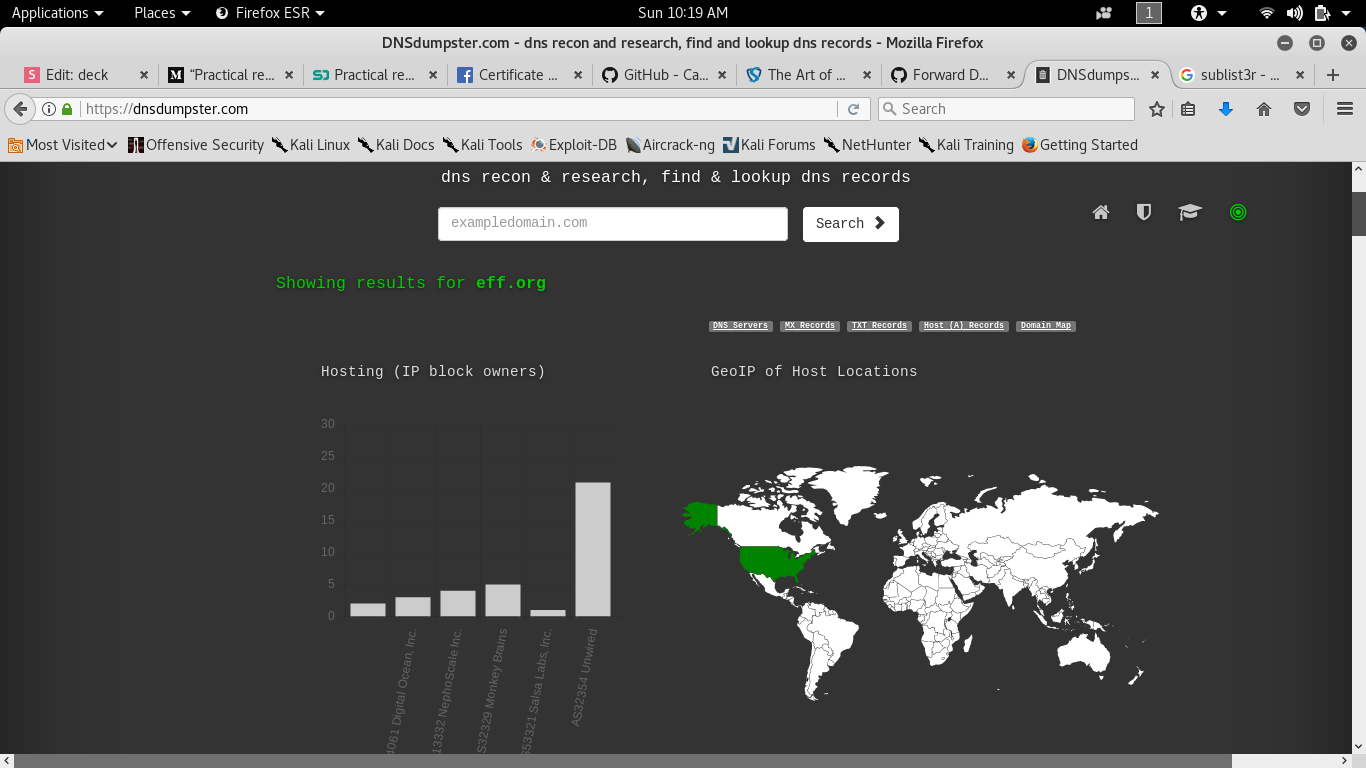Screen dimensions: 1366x768
Task: Open the NetHunter bookmark
Action: (x=867, y=145)
